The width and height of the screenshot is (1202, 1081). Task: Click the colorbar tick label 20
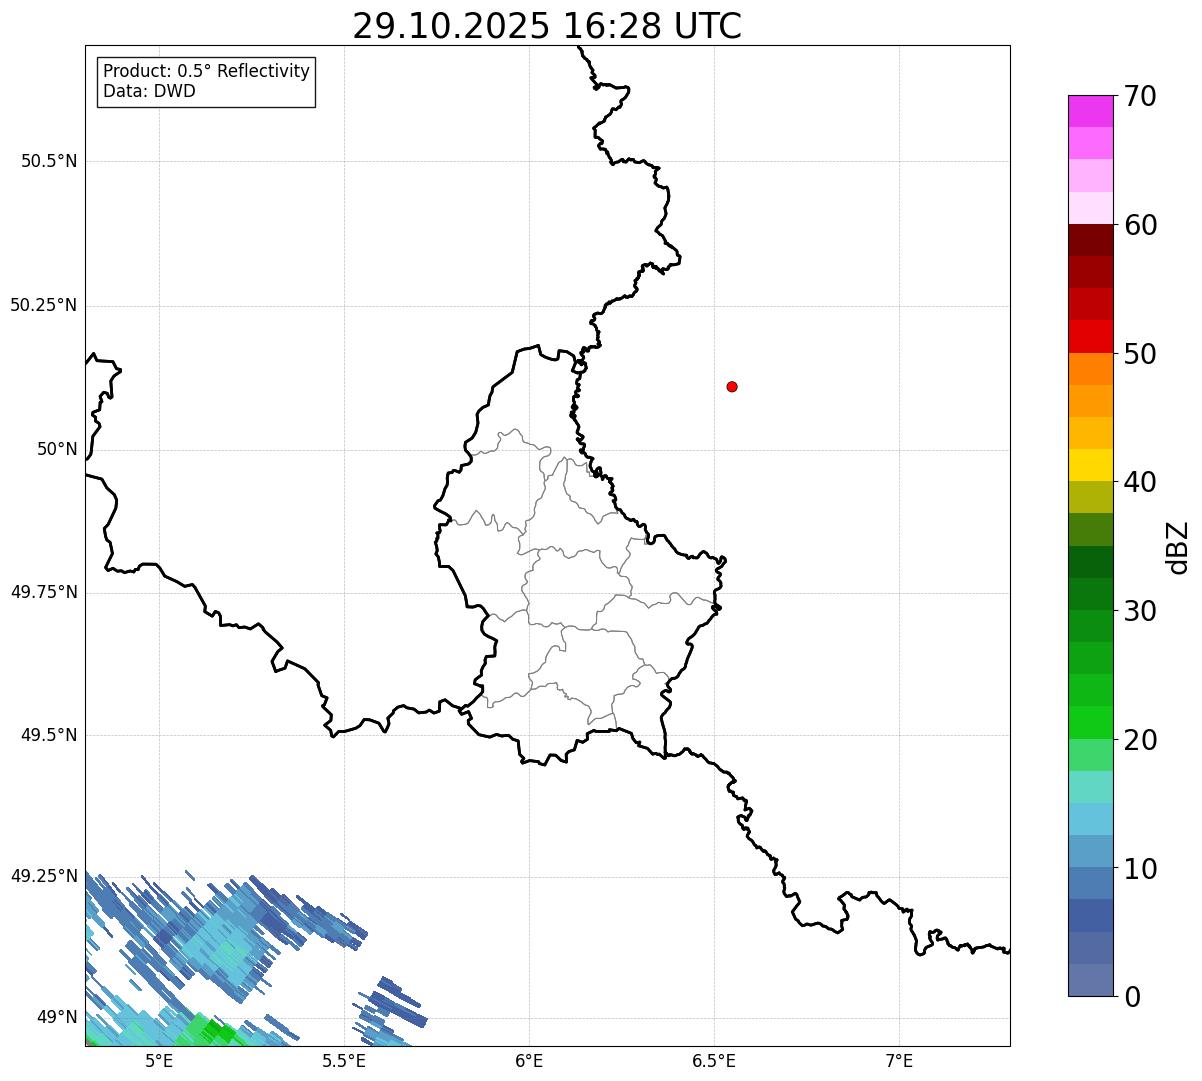coord(1140,740)
